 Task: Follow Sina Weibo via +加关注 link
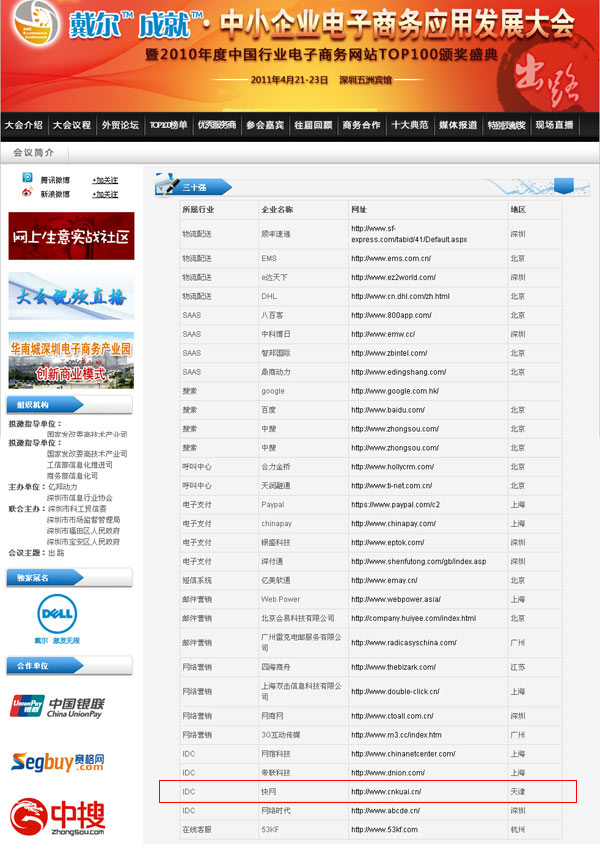point(105,194)
